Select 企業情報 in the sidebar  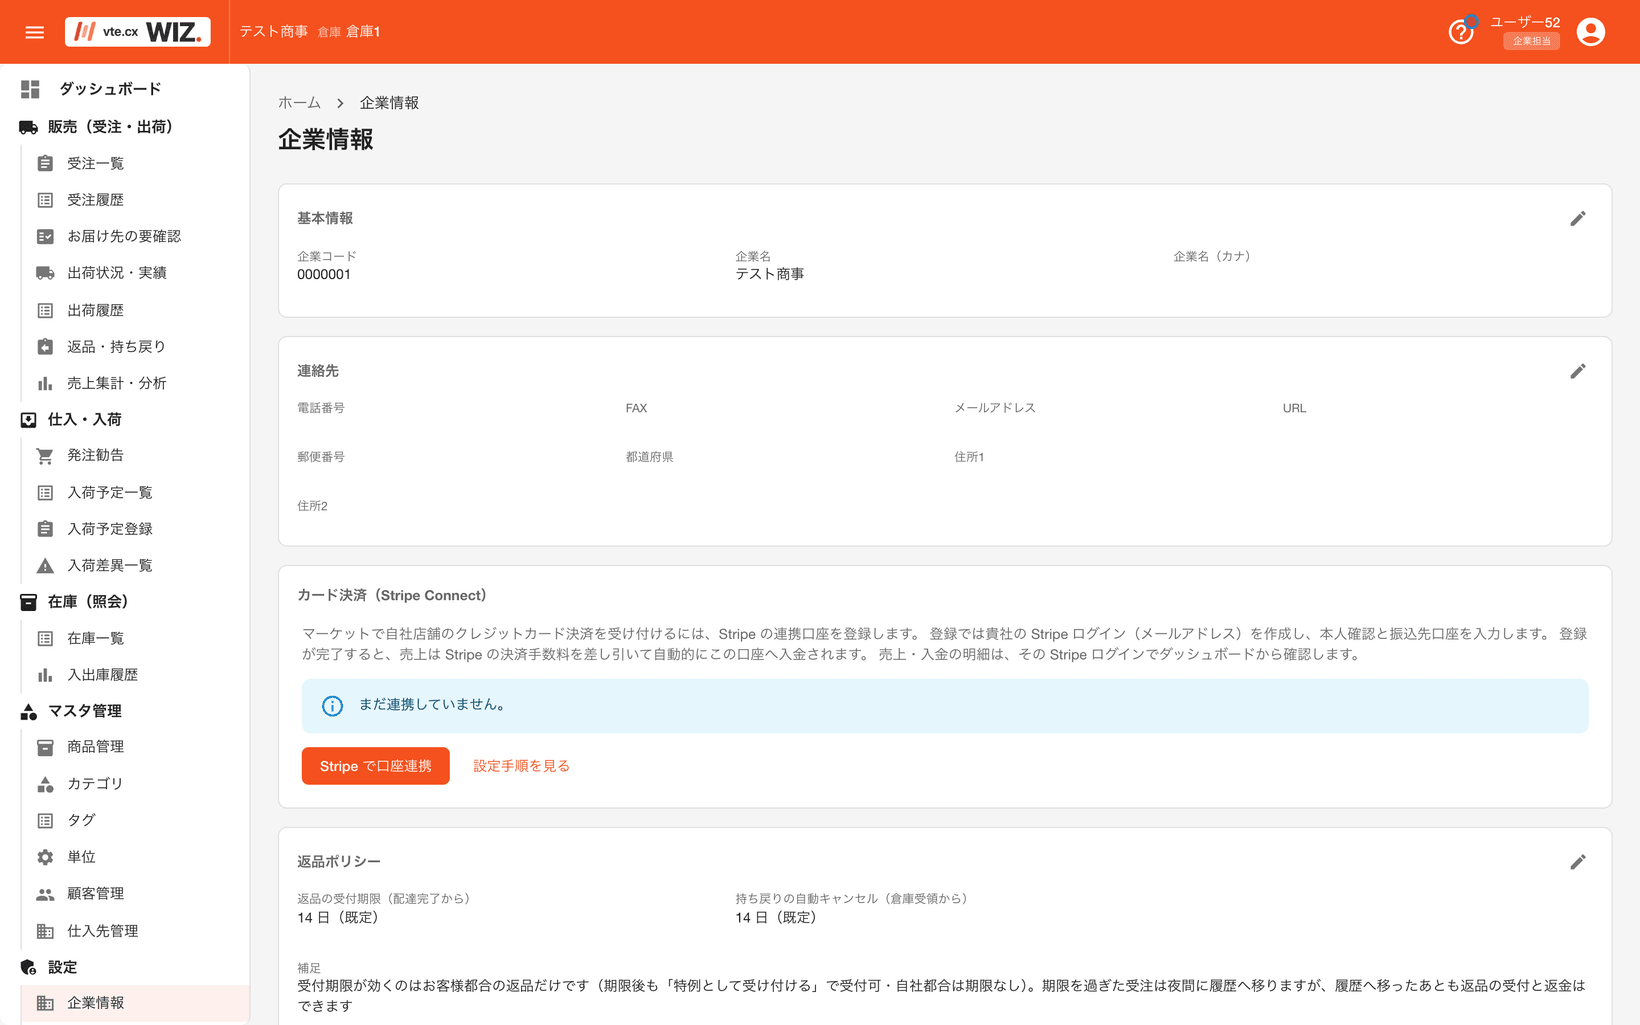tap(134, 1003)
